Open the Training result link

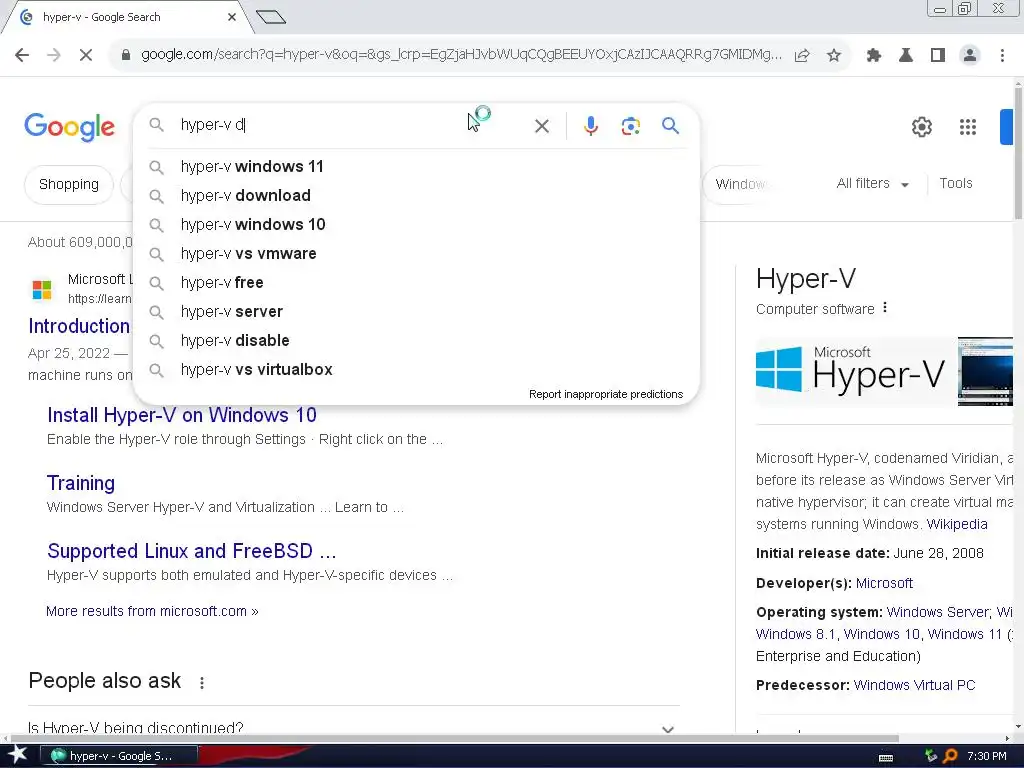(x=81, y=483)
